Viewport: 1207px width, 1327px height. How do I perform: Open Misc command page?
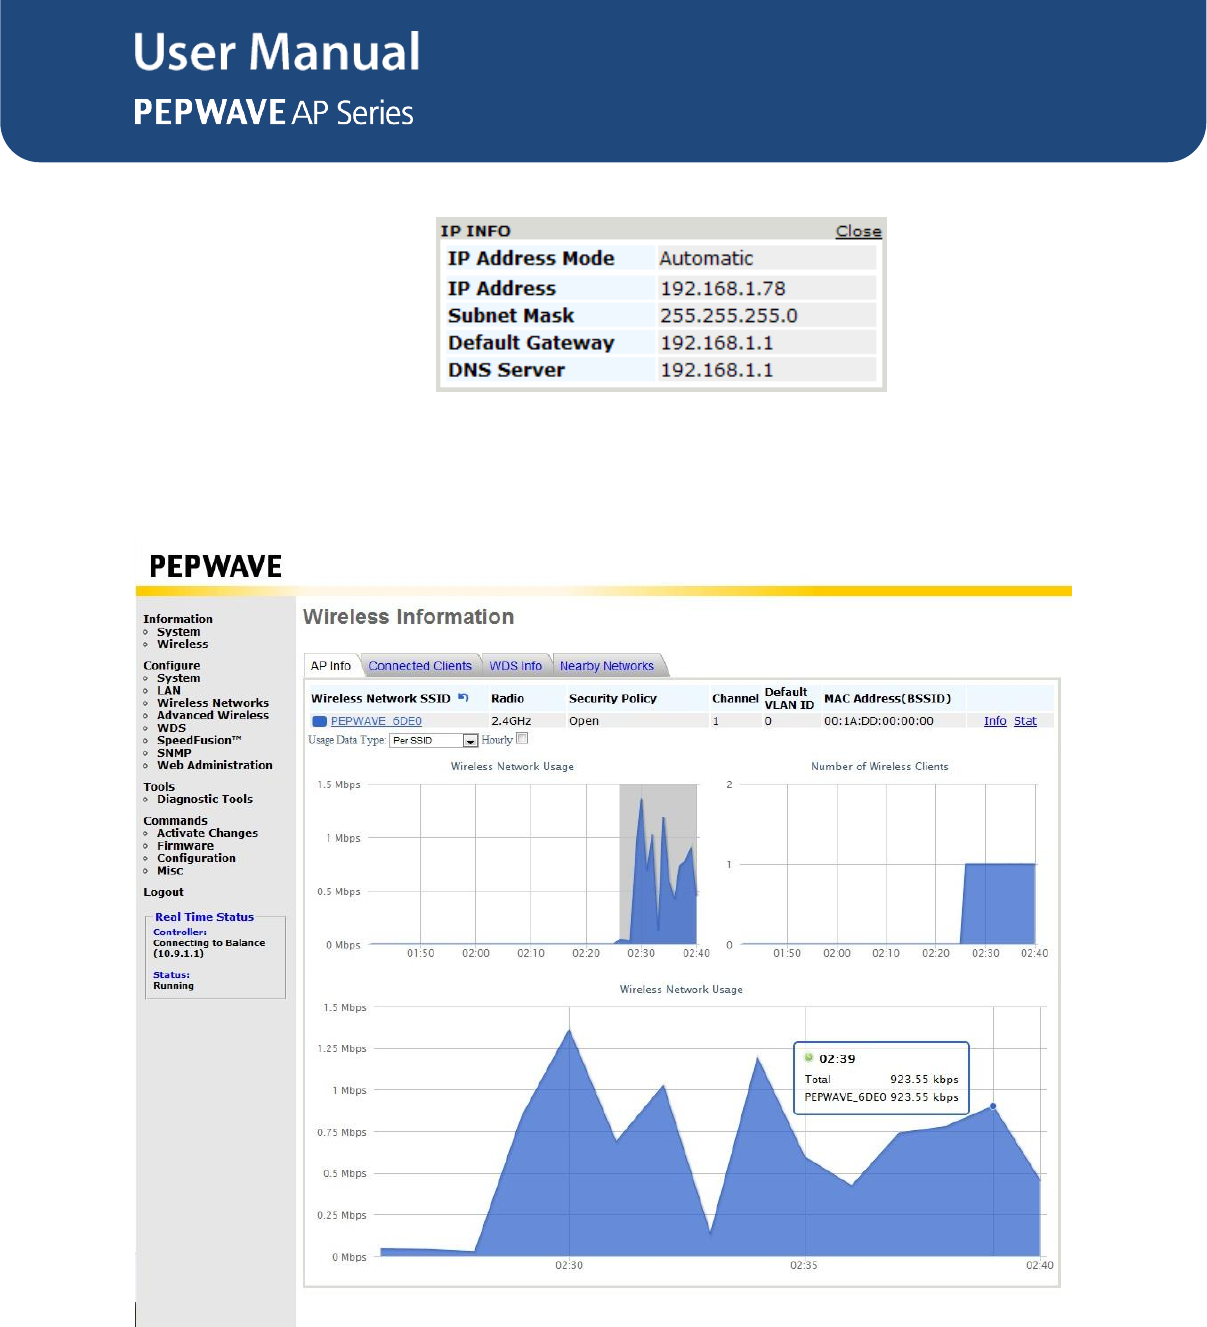point(170,870)
